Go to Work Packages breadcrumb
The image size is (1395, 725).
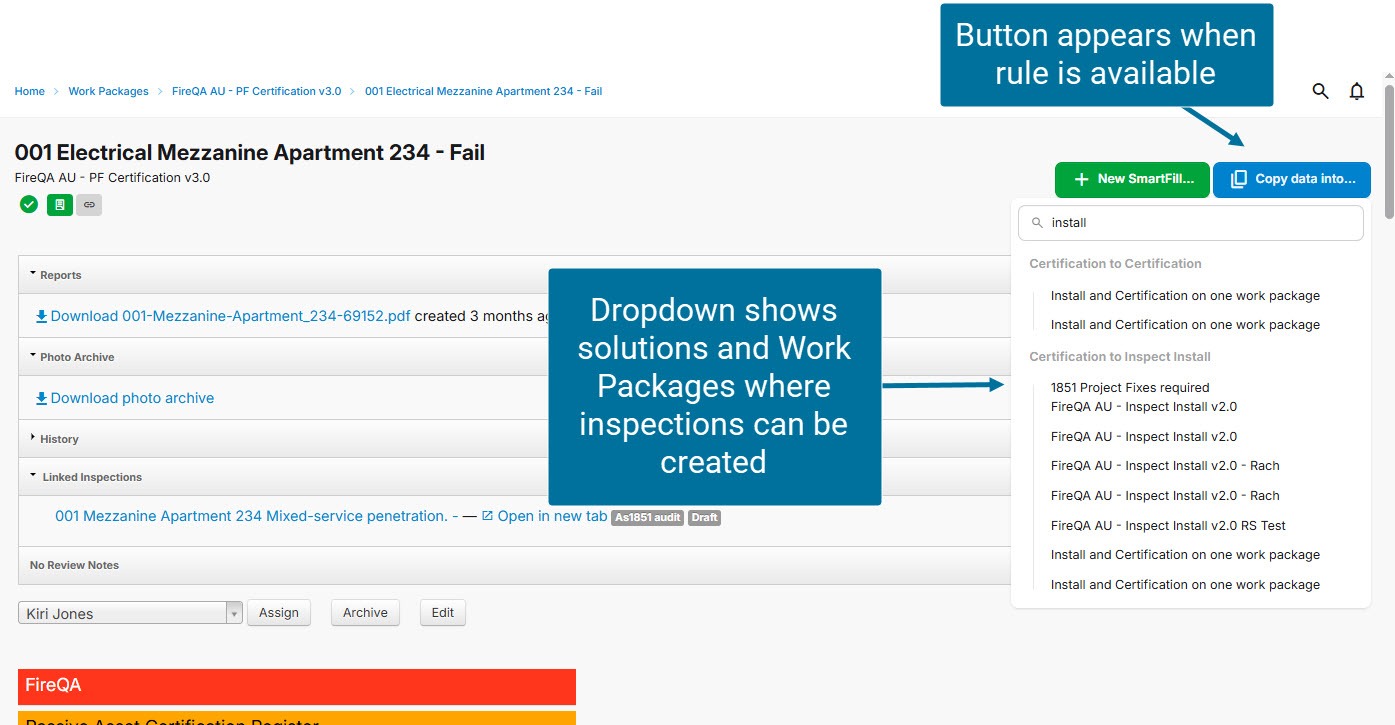pos(108,91)
